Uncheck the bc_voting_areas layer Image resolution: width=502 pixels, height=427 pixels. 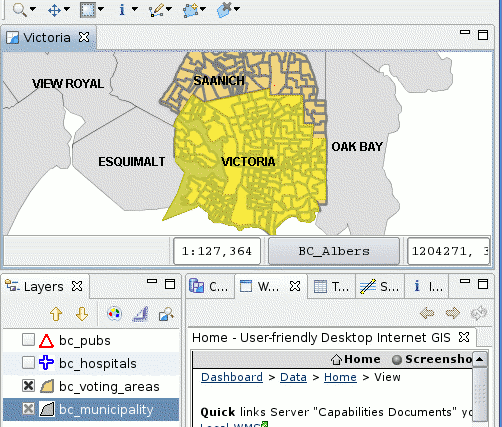(x=28, y=386)
